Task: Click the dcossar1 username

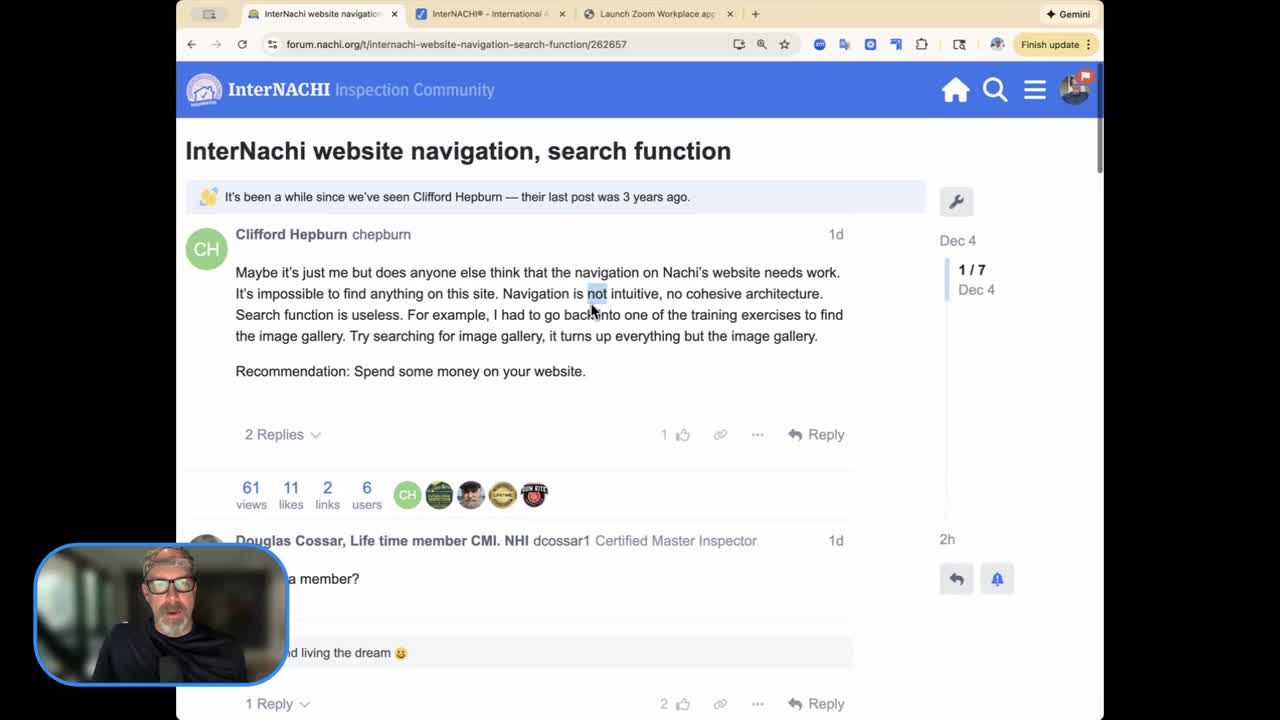Action: [561, 541]
